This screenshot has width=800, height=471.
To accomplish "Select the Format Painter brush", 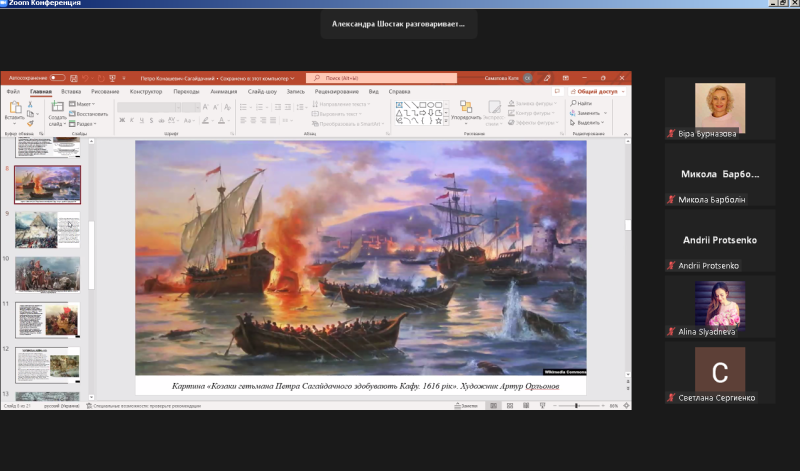I will (30, 123).
